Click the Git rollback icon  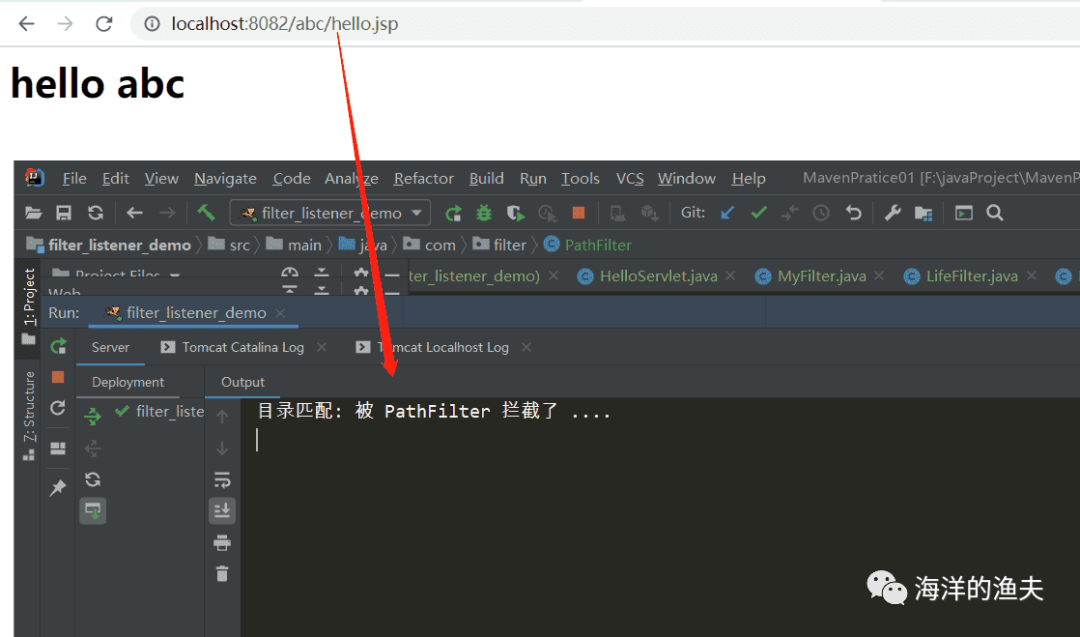point(853,213)
